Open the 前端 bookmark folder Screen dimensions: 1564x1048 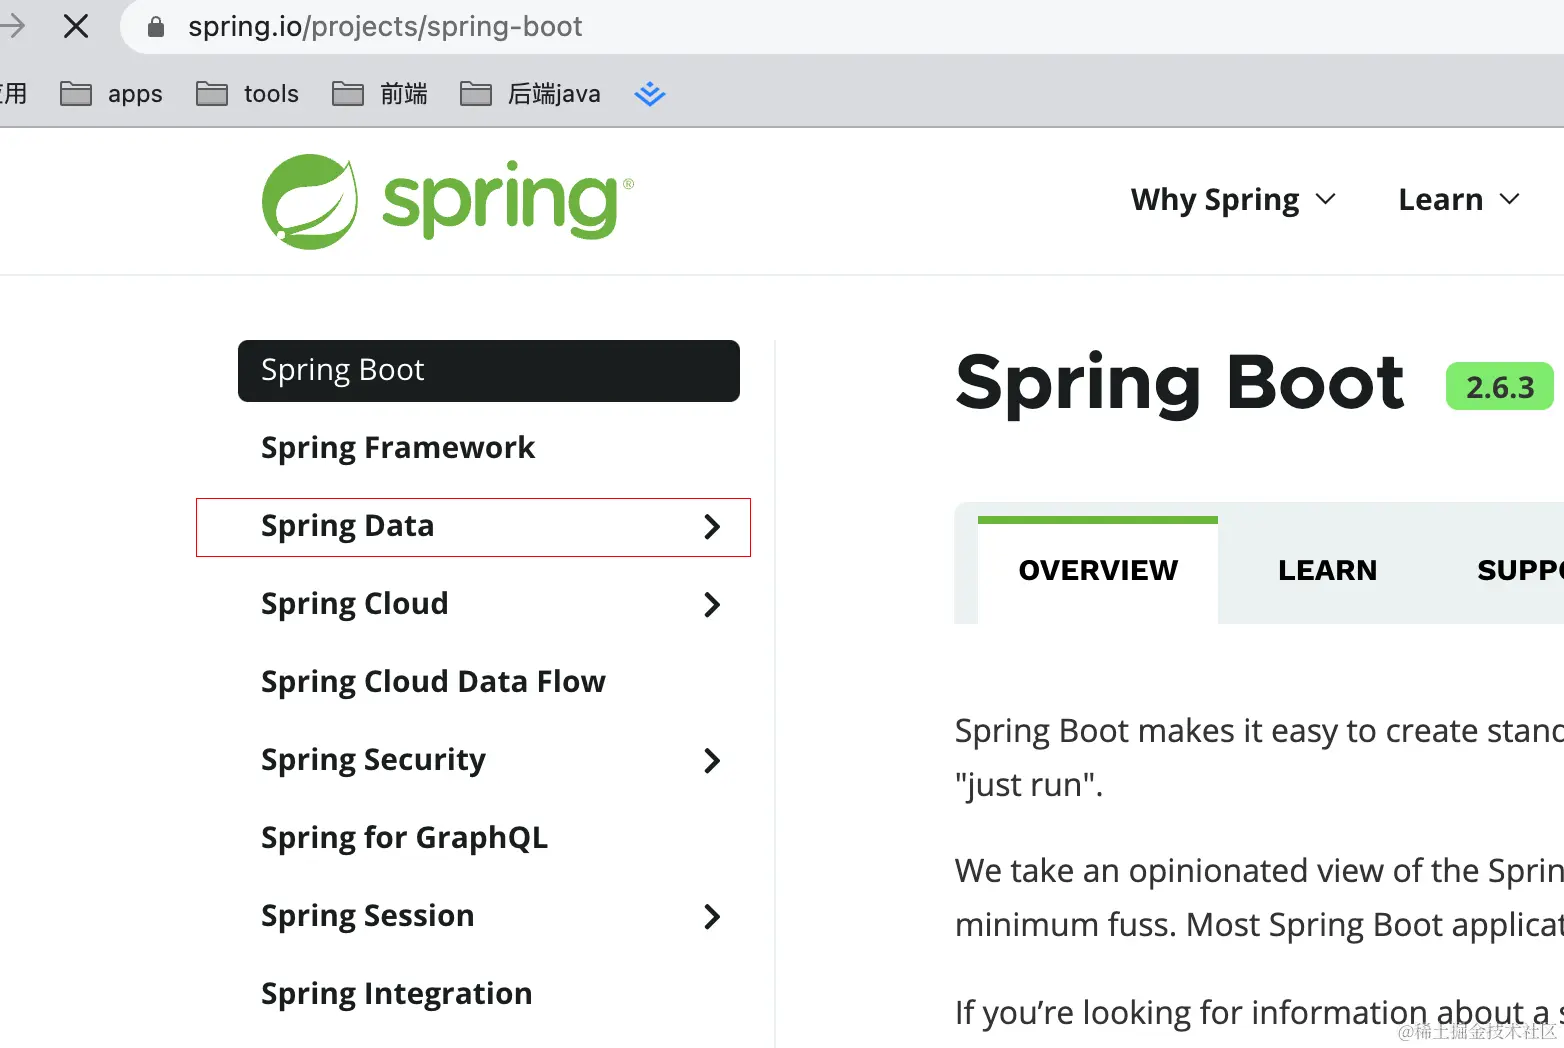point(380,94)
